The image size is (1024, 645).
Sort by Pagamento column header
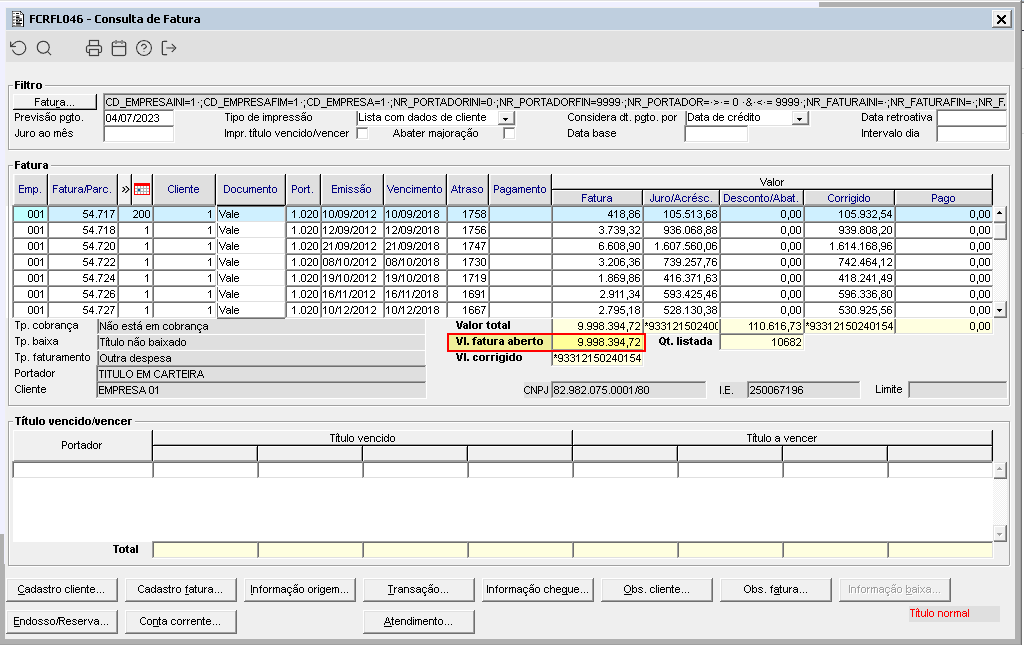click(520, 189)
